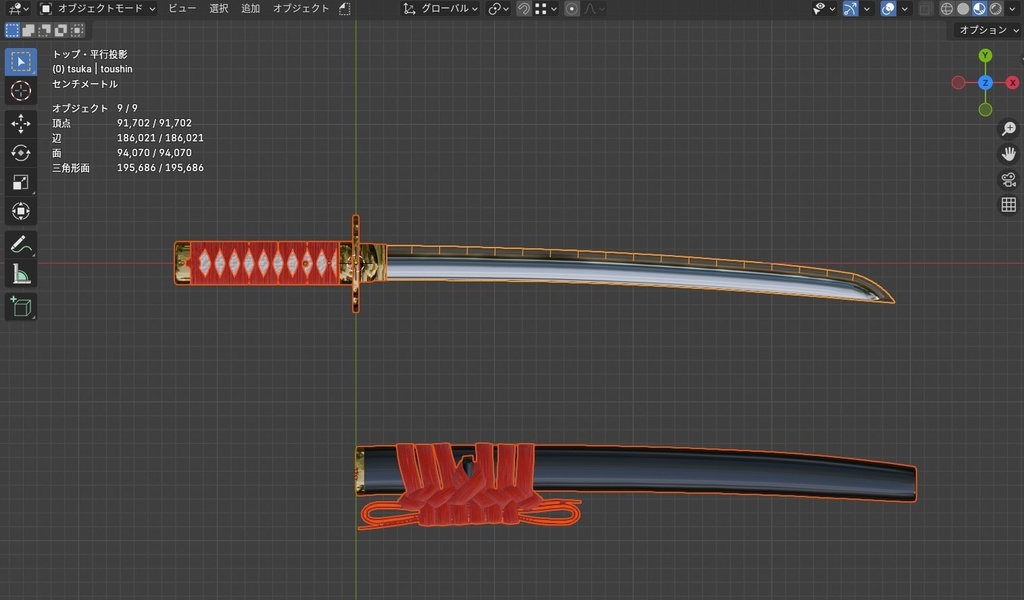Toggle viewport gizmos display
Image resolution: width=1024 pixels, height=600 pixels.
pyautogui.click(x=850, y=8)
